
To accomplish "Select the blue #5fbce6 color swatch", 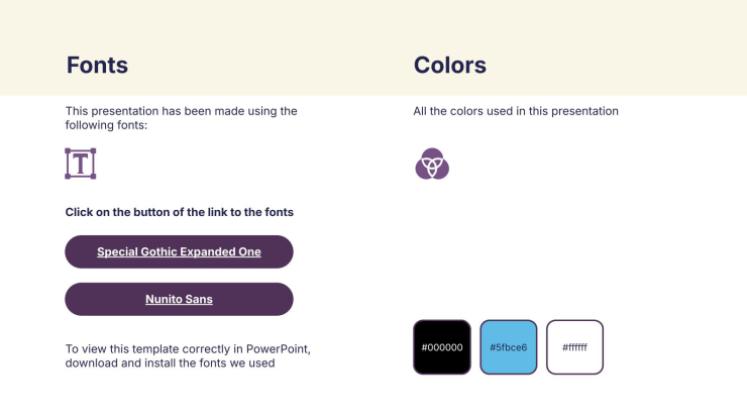I will pyautogui.click(x=508, y=347).
